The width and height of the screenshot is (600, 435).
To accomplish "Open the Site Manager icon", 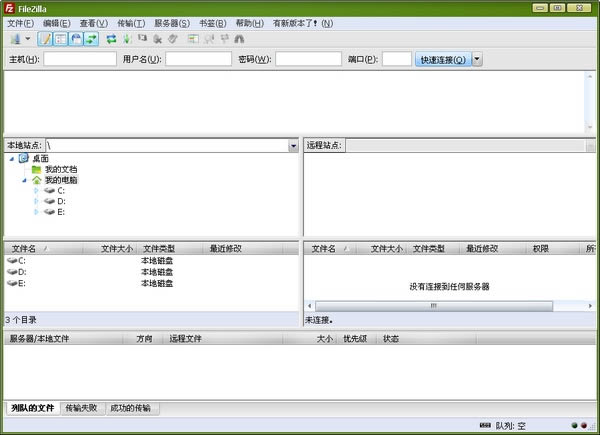I will point(16,39).
